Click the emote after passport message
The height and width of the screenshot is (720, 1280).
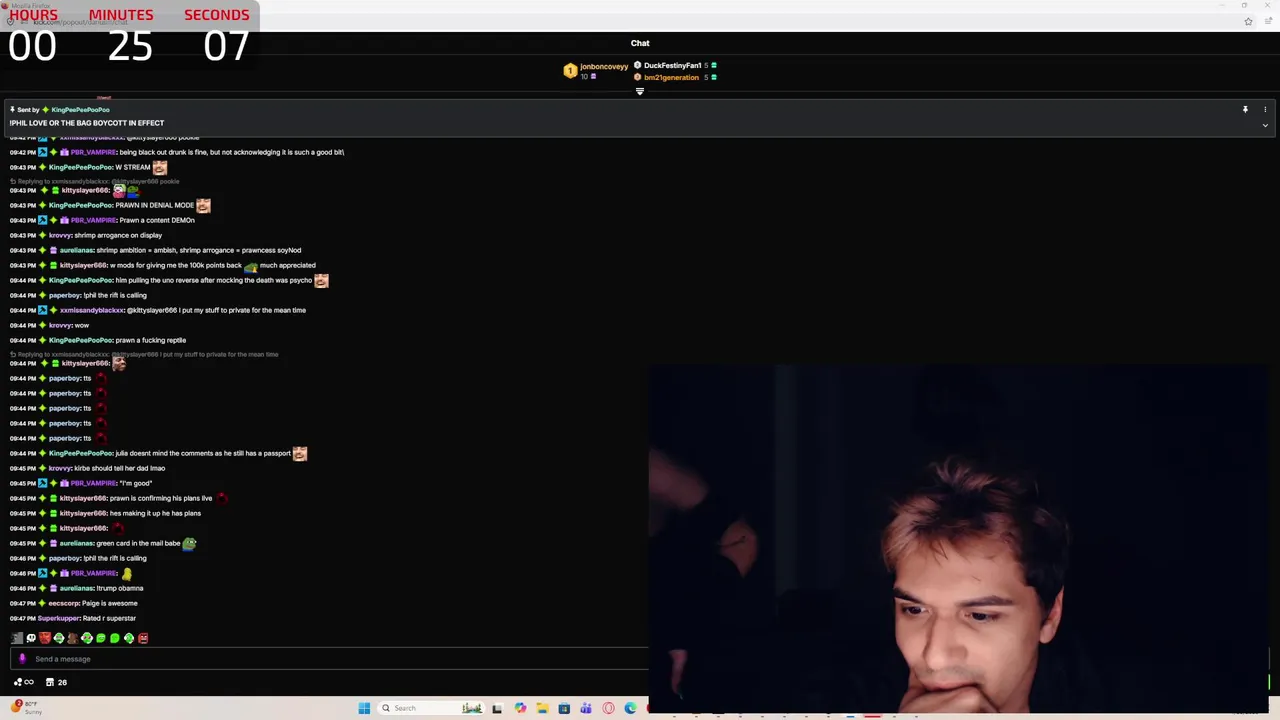[x=300, y=453]
